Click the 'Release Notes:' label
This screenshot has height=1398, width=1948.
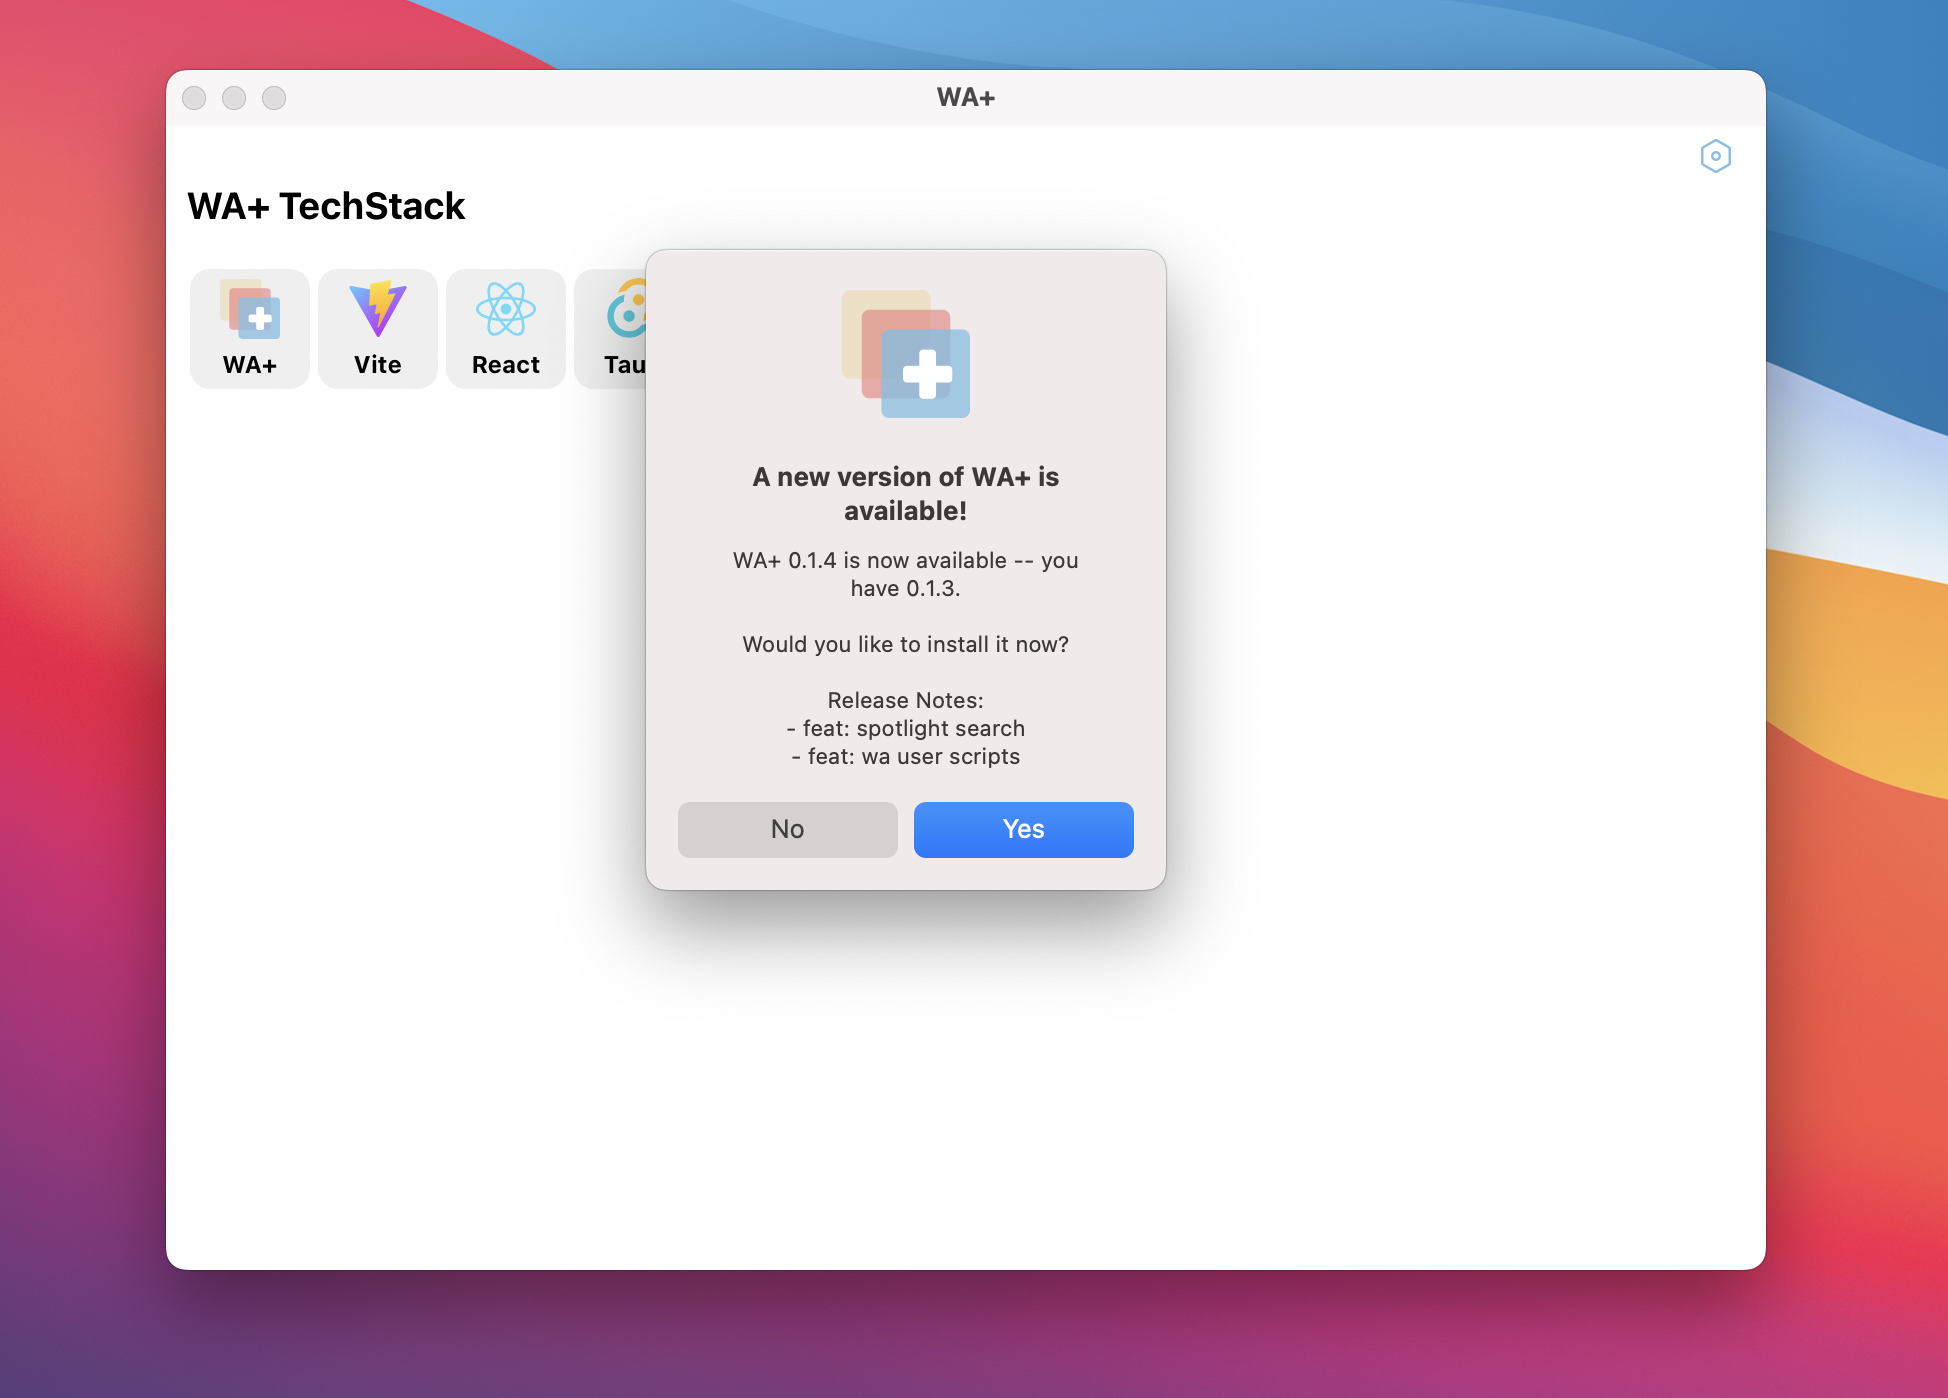coord(905,700)
